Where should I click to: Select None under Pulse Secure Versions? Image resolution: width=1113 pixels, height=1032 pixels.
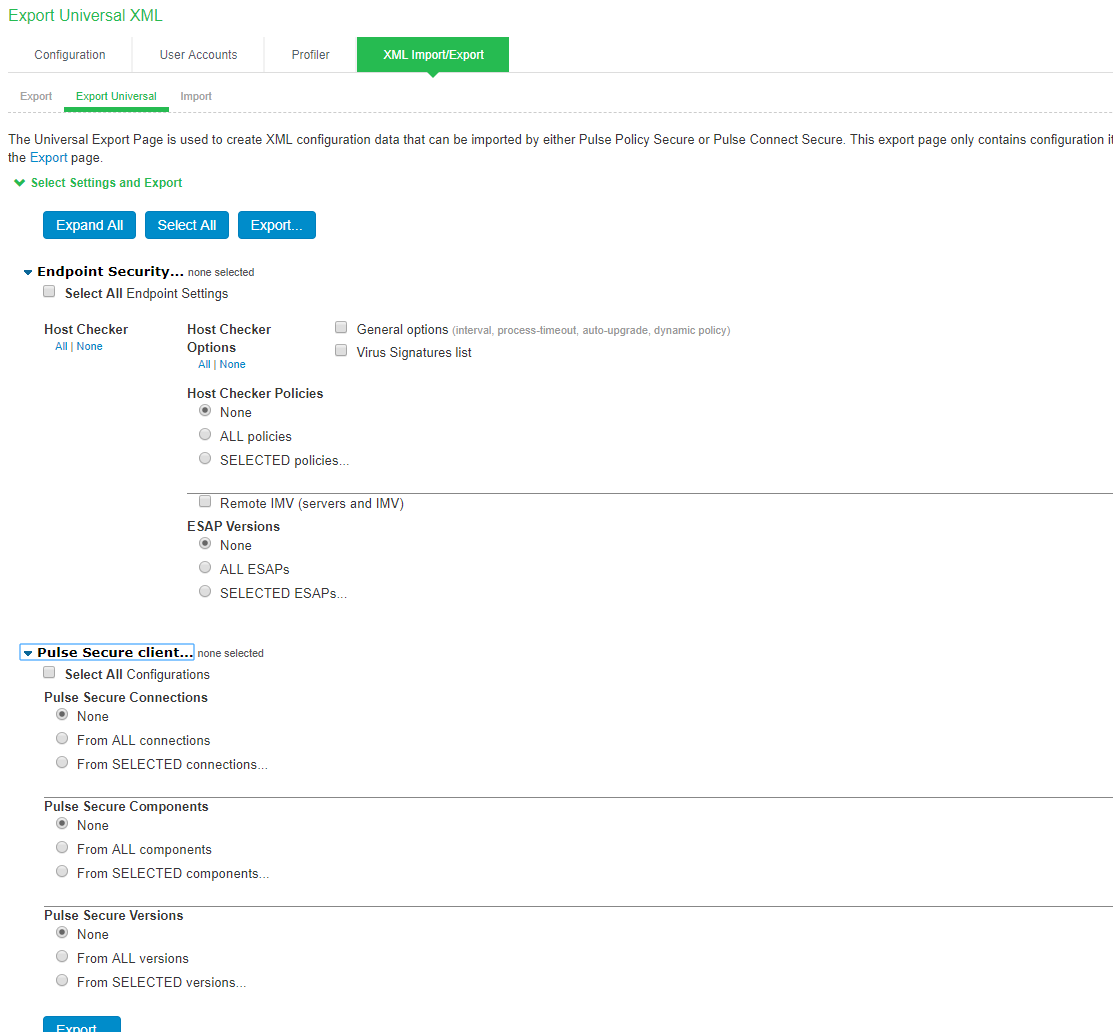tap(62, 933)
